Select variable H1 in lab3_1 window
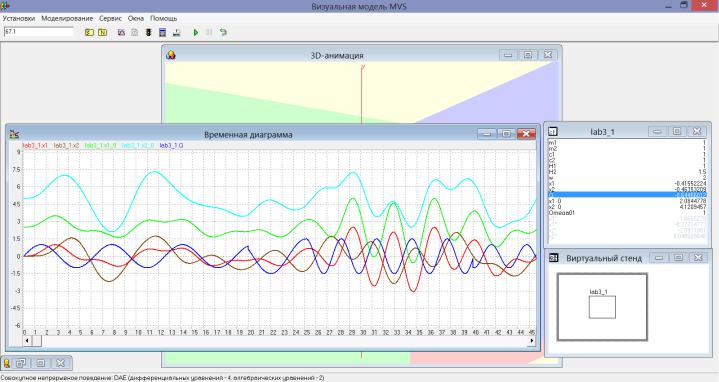 627,166
